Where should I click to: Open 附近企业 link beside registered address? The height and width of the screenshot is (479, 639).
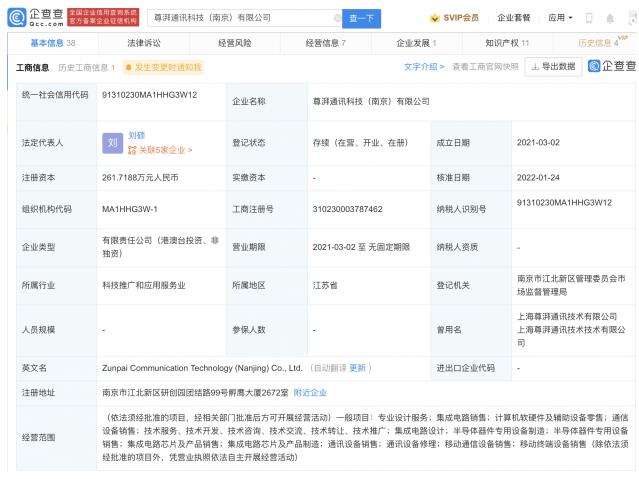pyautogui.click(x=310, y=393)
